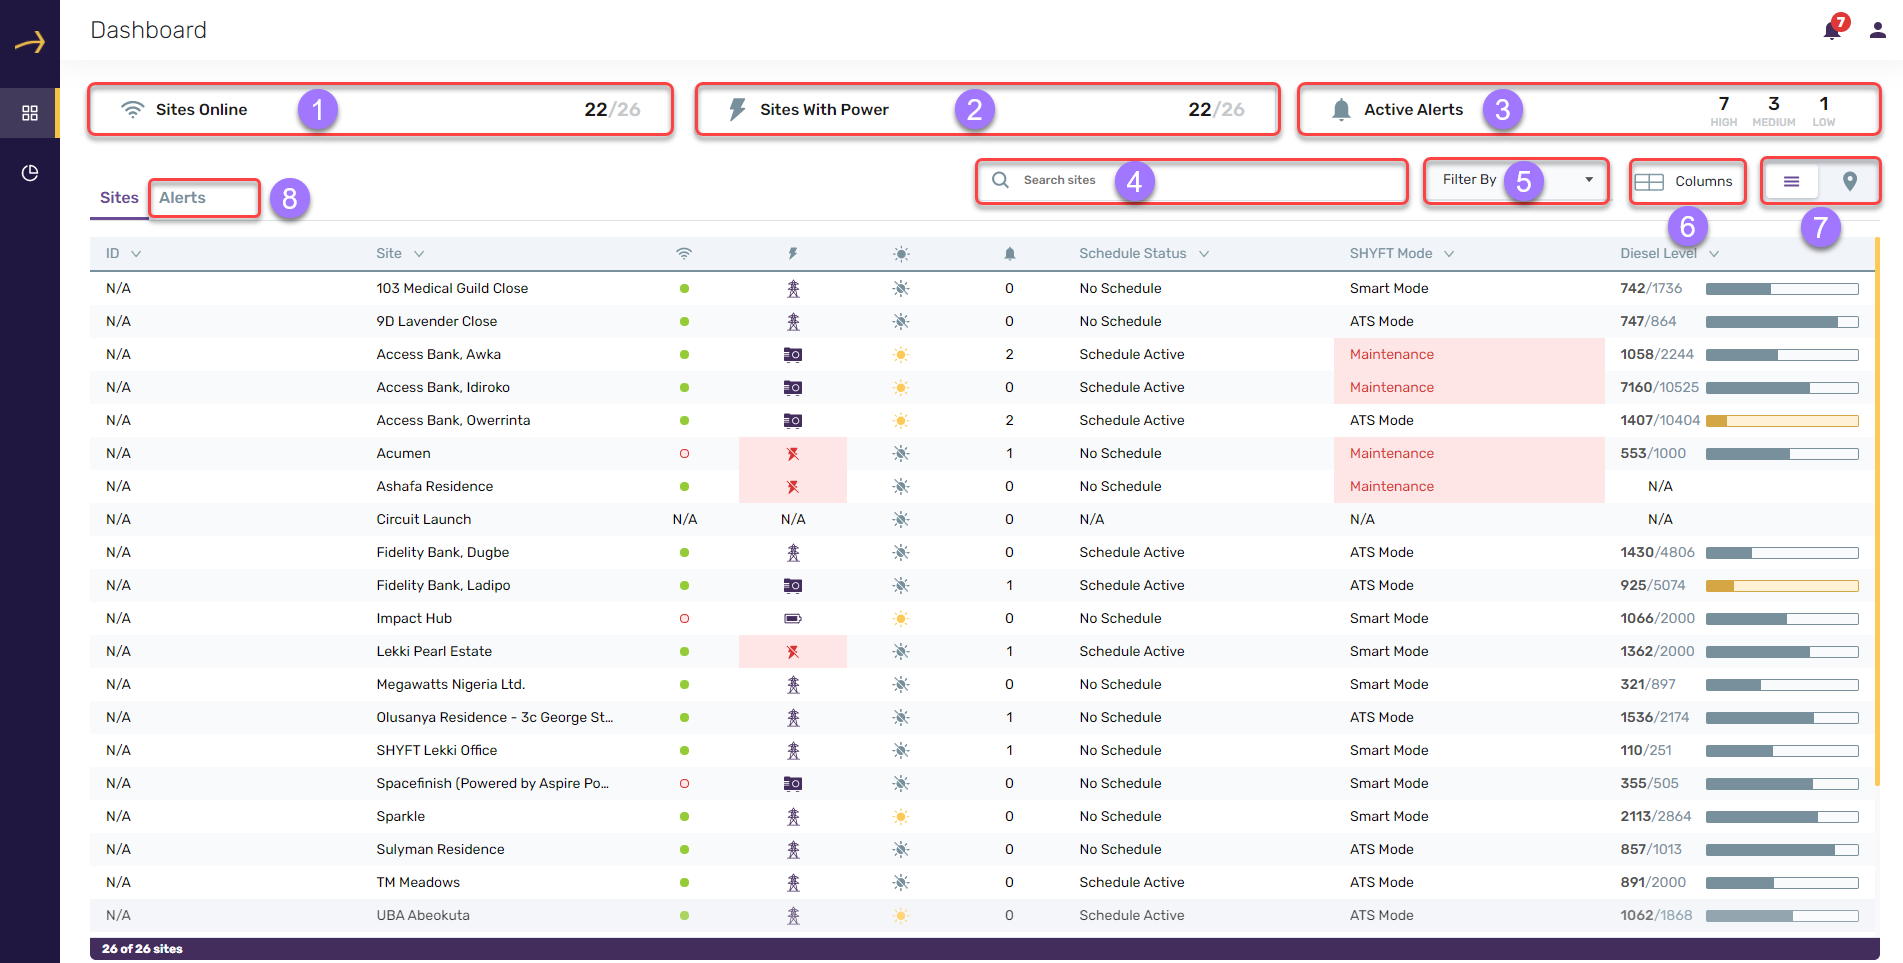Screen dimensions: 1903x963
Task: Click Sulyman Residence site name
Action: pos(440,850)
